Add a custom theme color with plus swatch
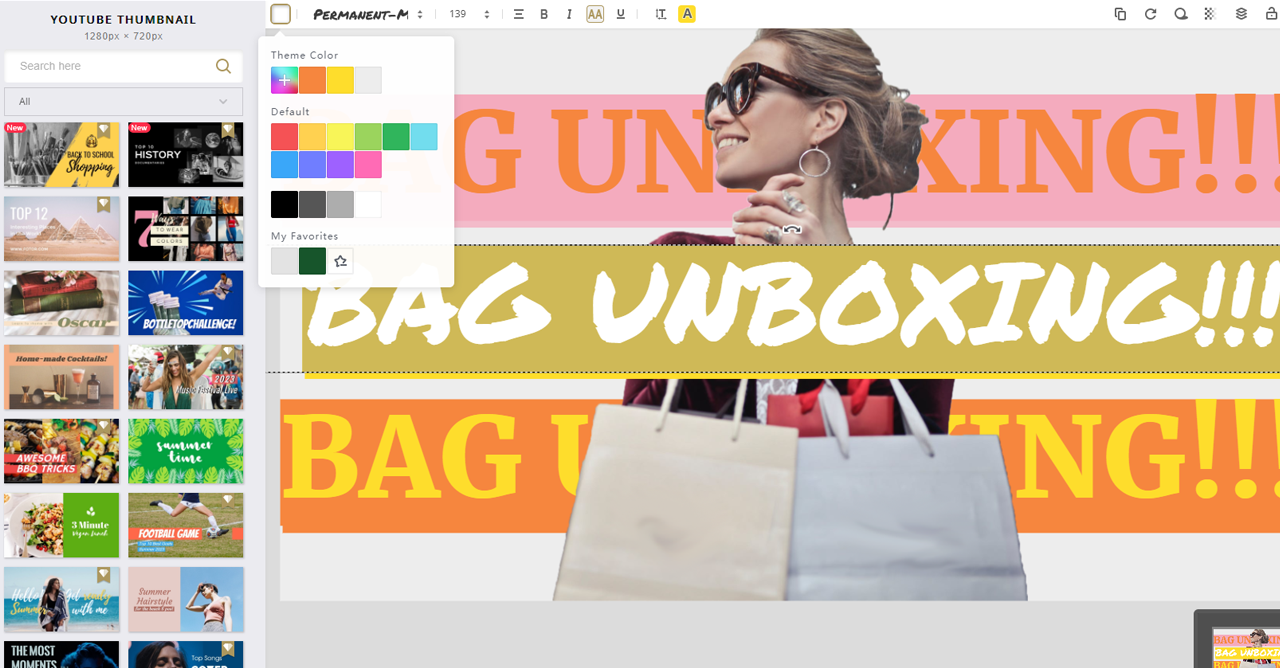This screenshot has height=668, width=1280. coord(284,80)
